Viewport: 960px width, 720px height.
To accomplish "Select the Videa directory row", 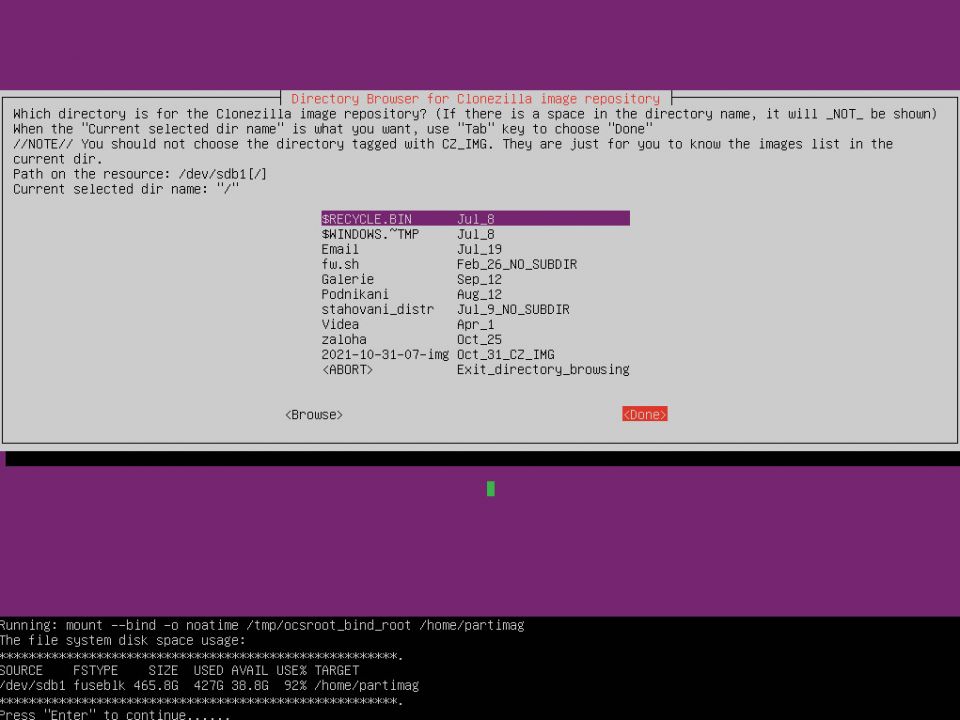I will (475, 324).
